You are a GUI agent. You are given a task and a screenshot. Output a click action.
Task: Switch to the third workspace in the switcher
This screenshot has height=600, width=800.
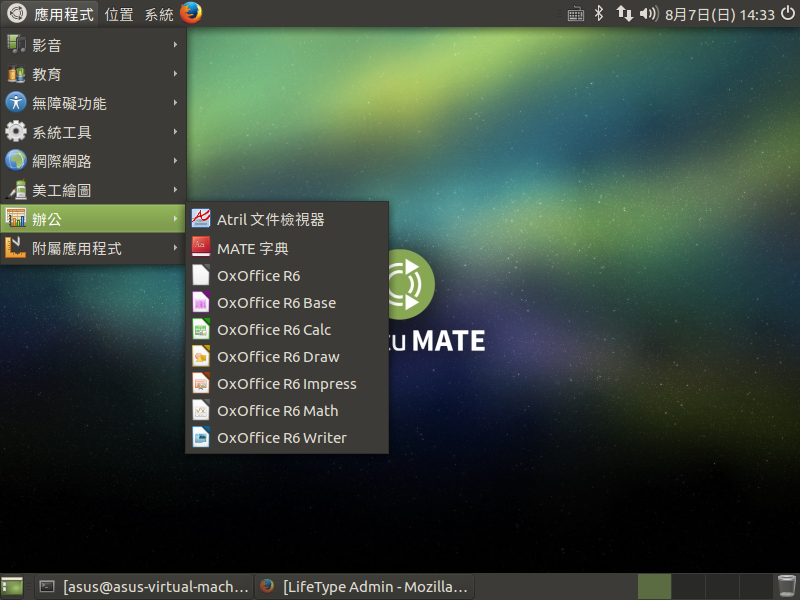[x=722, y=587]
